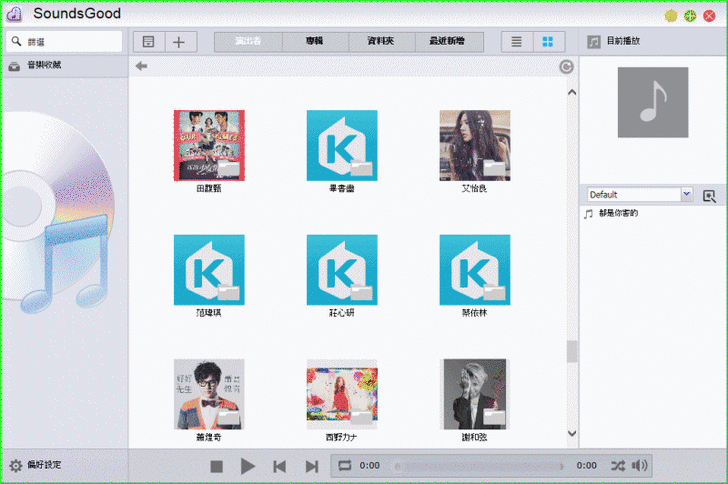Click the plus add button

tap(179, 42)
